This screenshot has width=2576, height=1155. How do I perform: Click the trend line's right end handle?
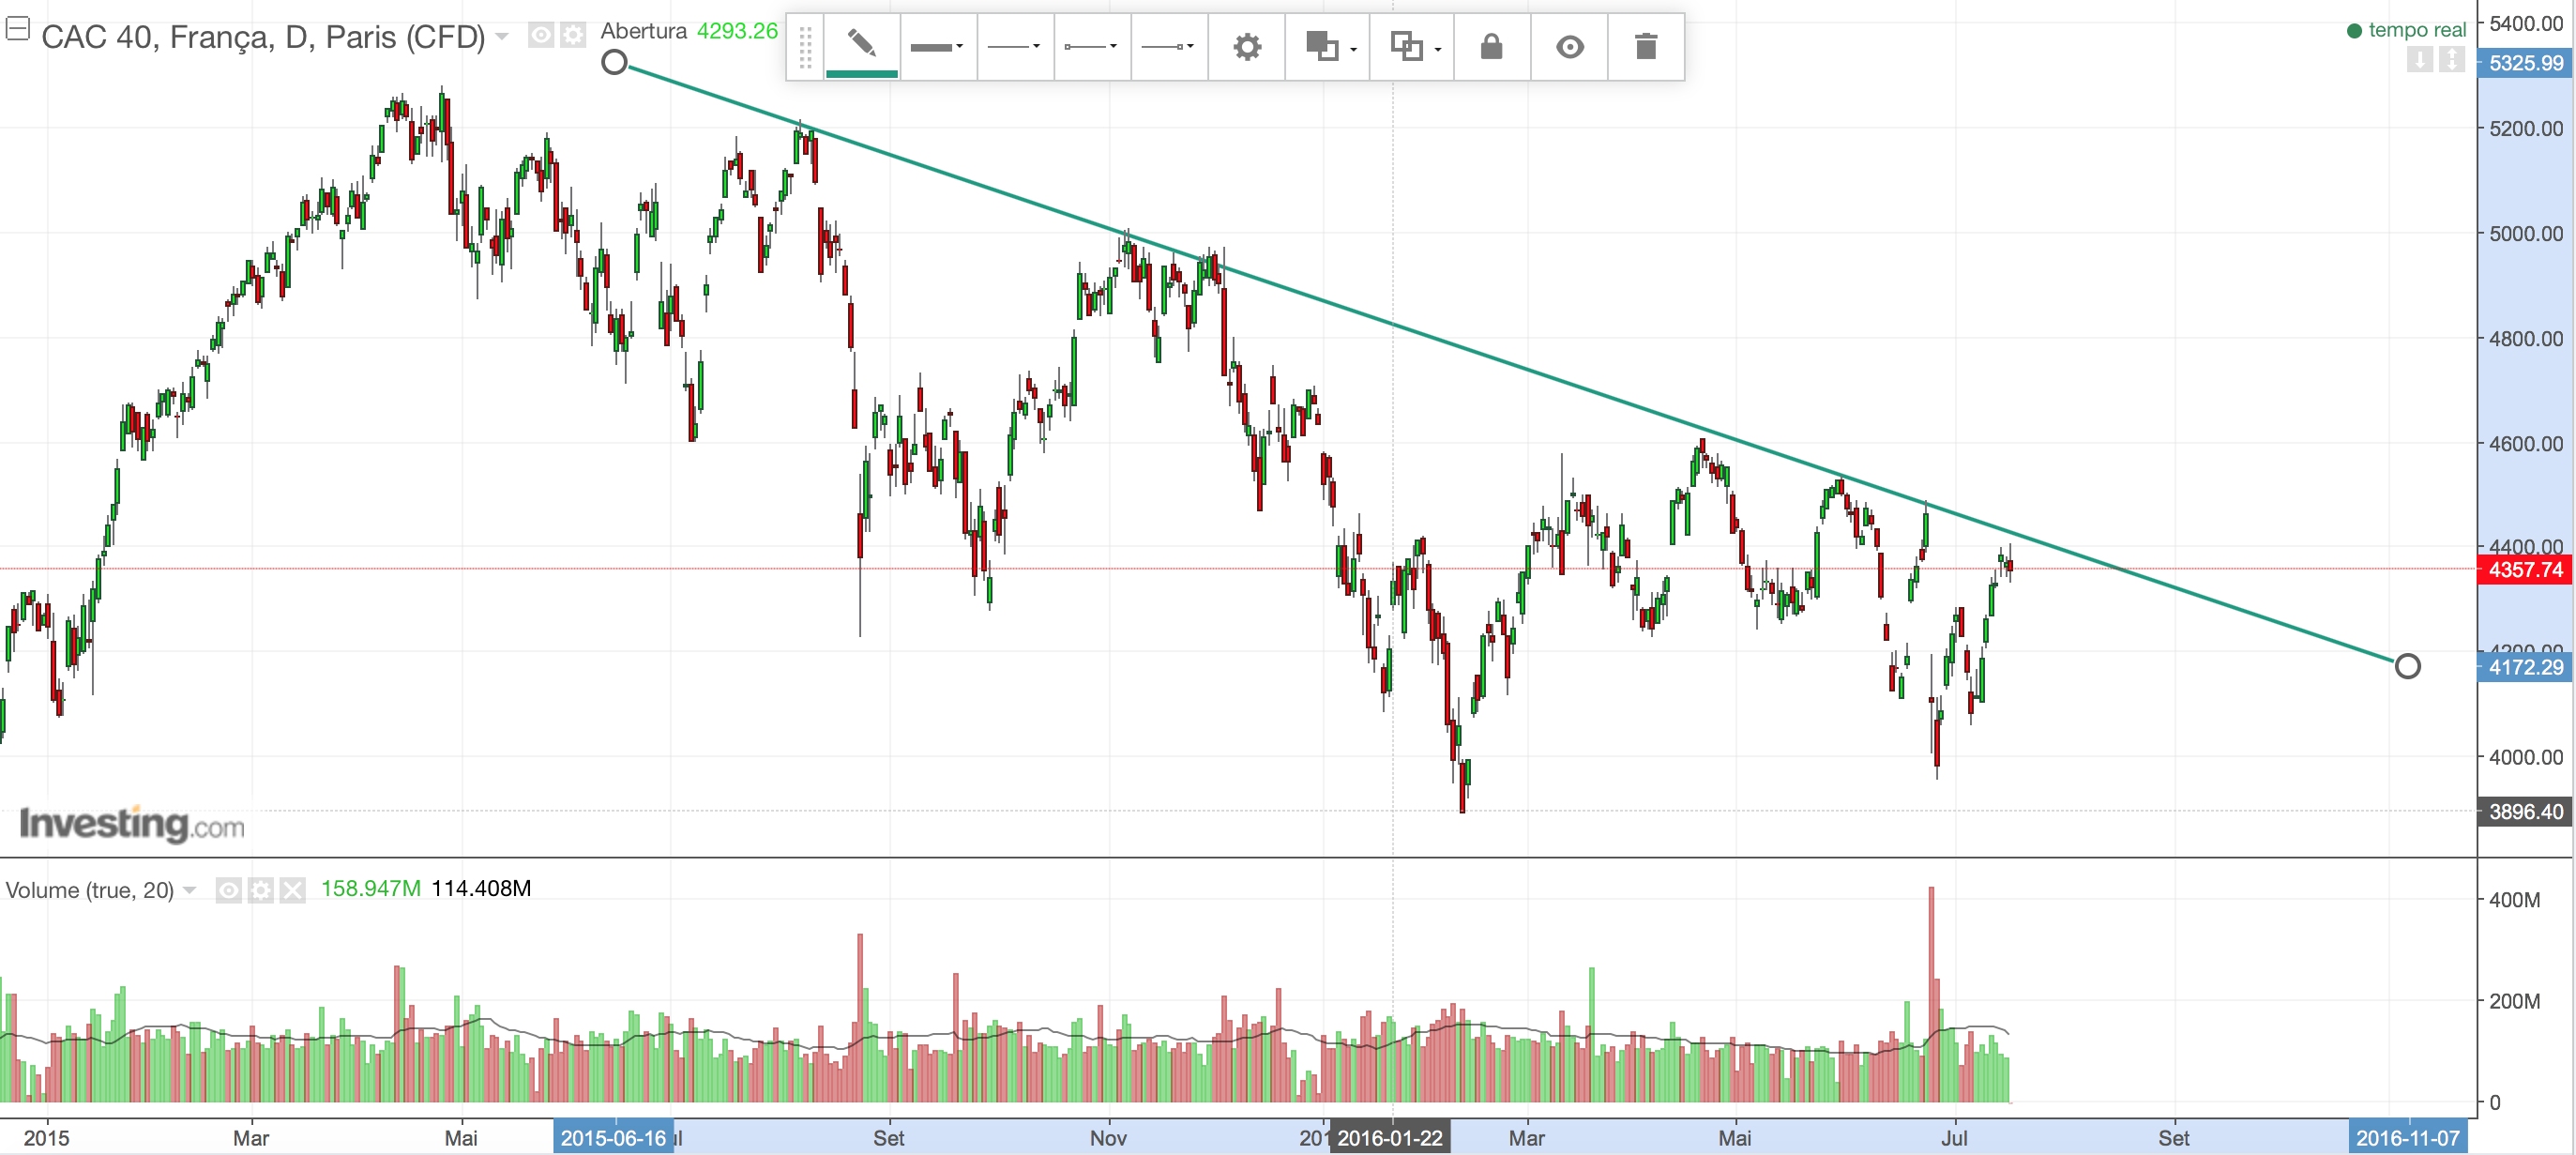pos(2406,666)
